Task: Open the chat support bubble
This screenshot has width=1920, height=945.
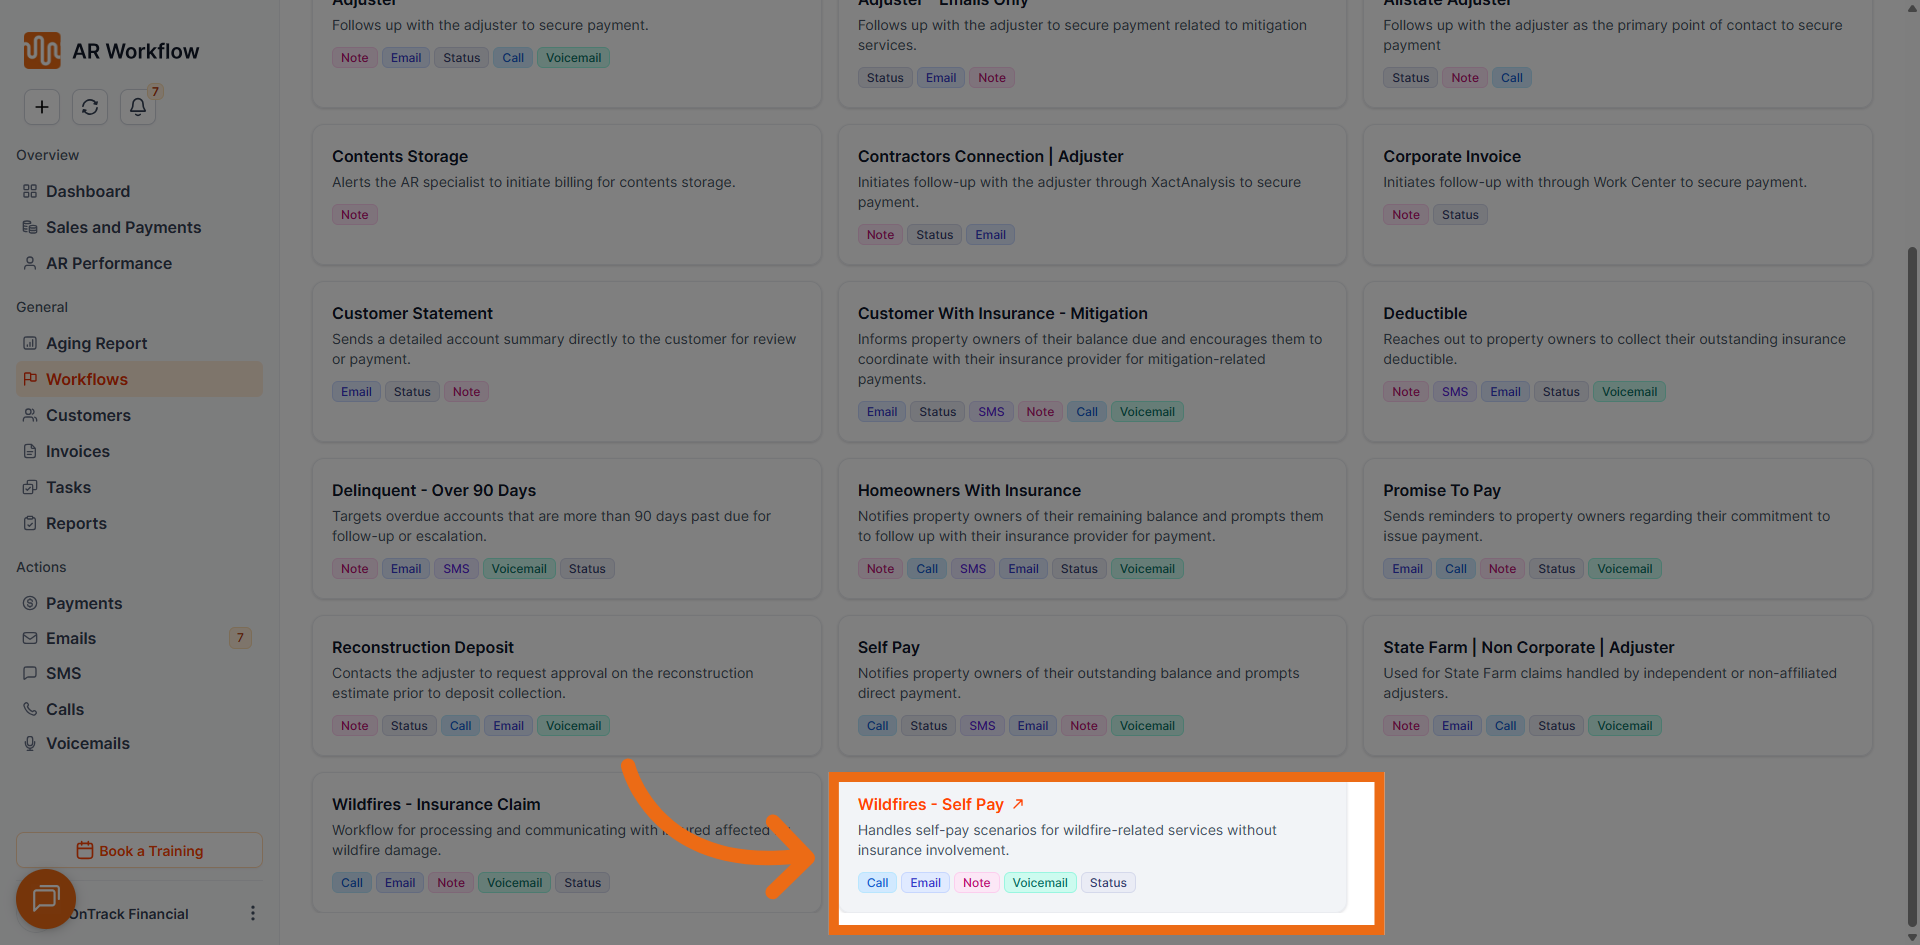Action: pos(46,898)
